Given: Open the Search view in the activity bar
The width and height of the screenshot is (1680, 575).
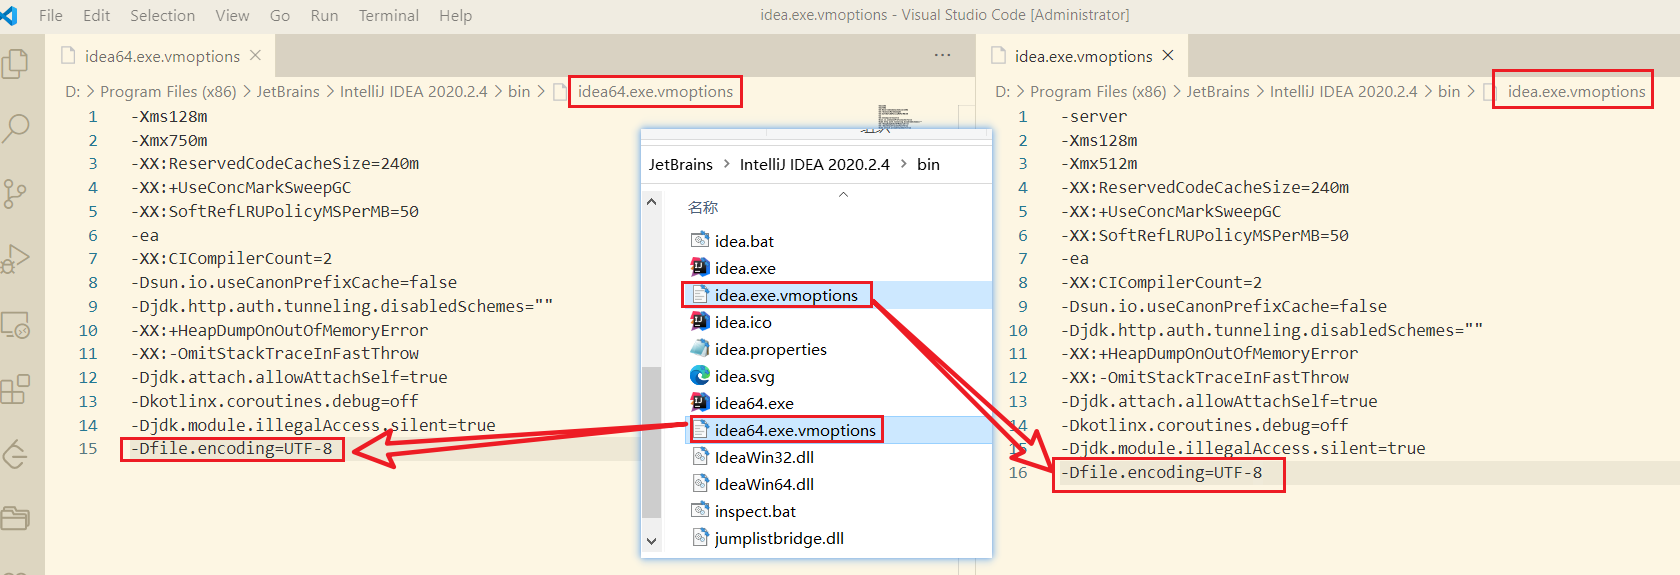Looking at the screenshot, I should 15,128.
